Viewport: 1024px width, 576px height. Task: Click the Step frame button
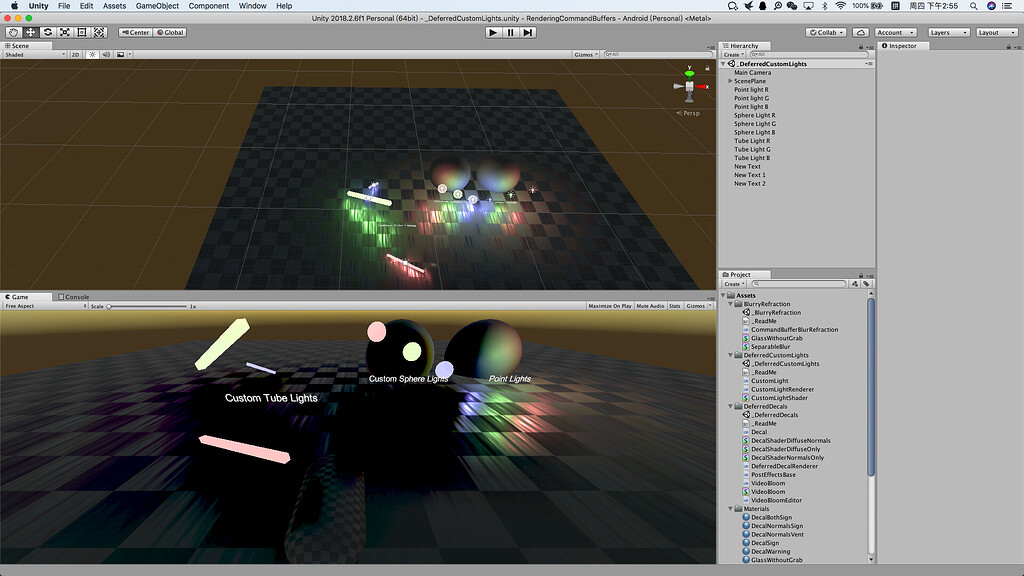pos(529,31)
